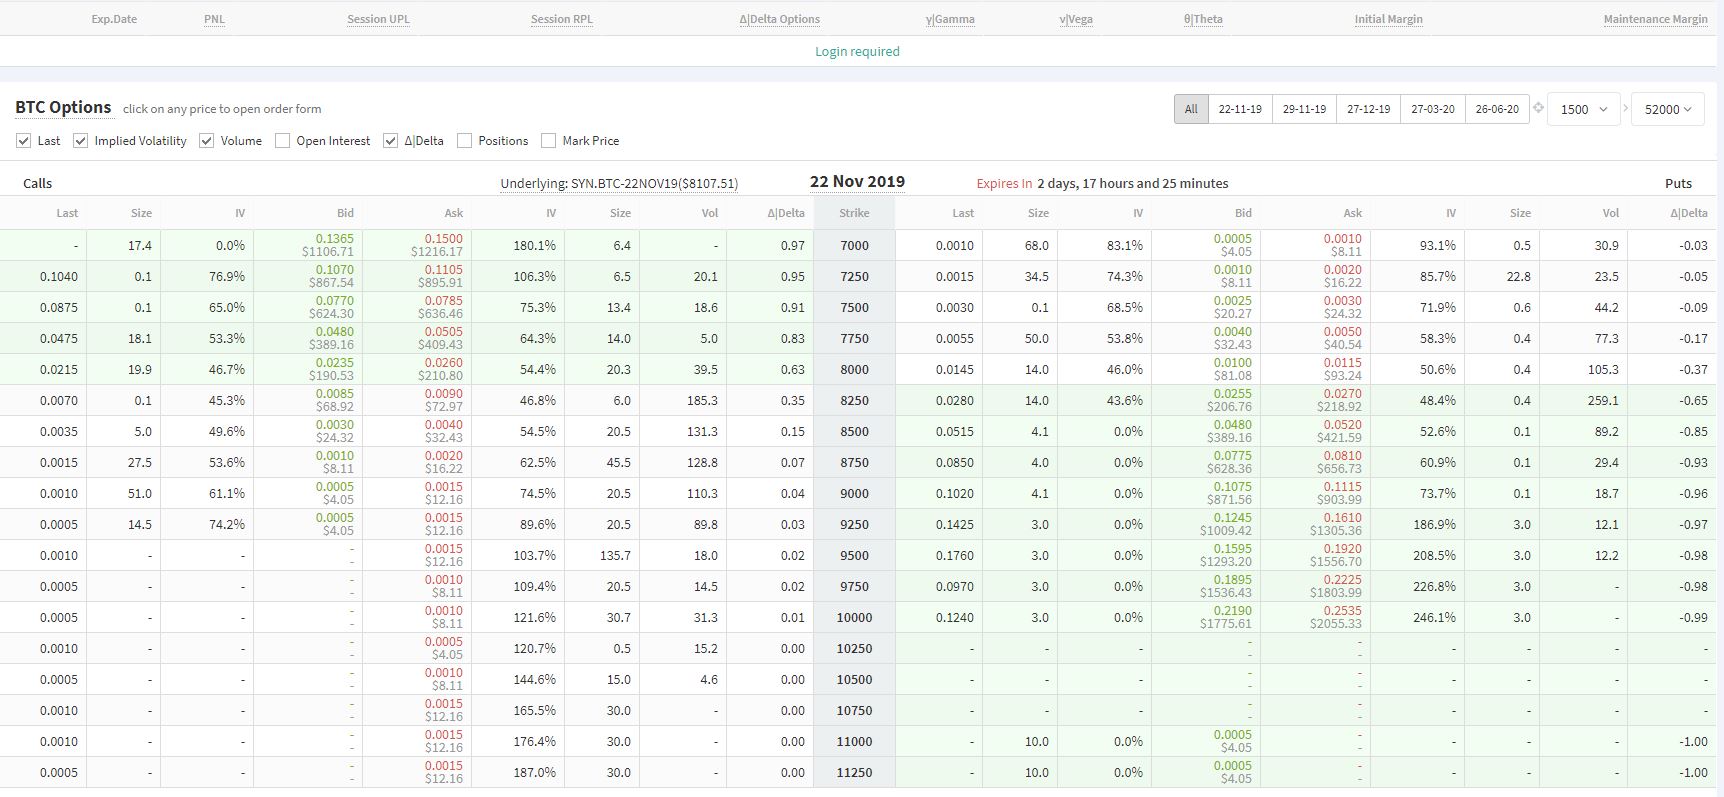The image size is (1724, 797).
Task: Click the 7250 put ask 0.0020
Action: click(x=1342, y=270)
